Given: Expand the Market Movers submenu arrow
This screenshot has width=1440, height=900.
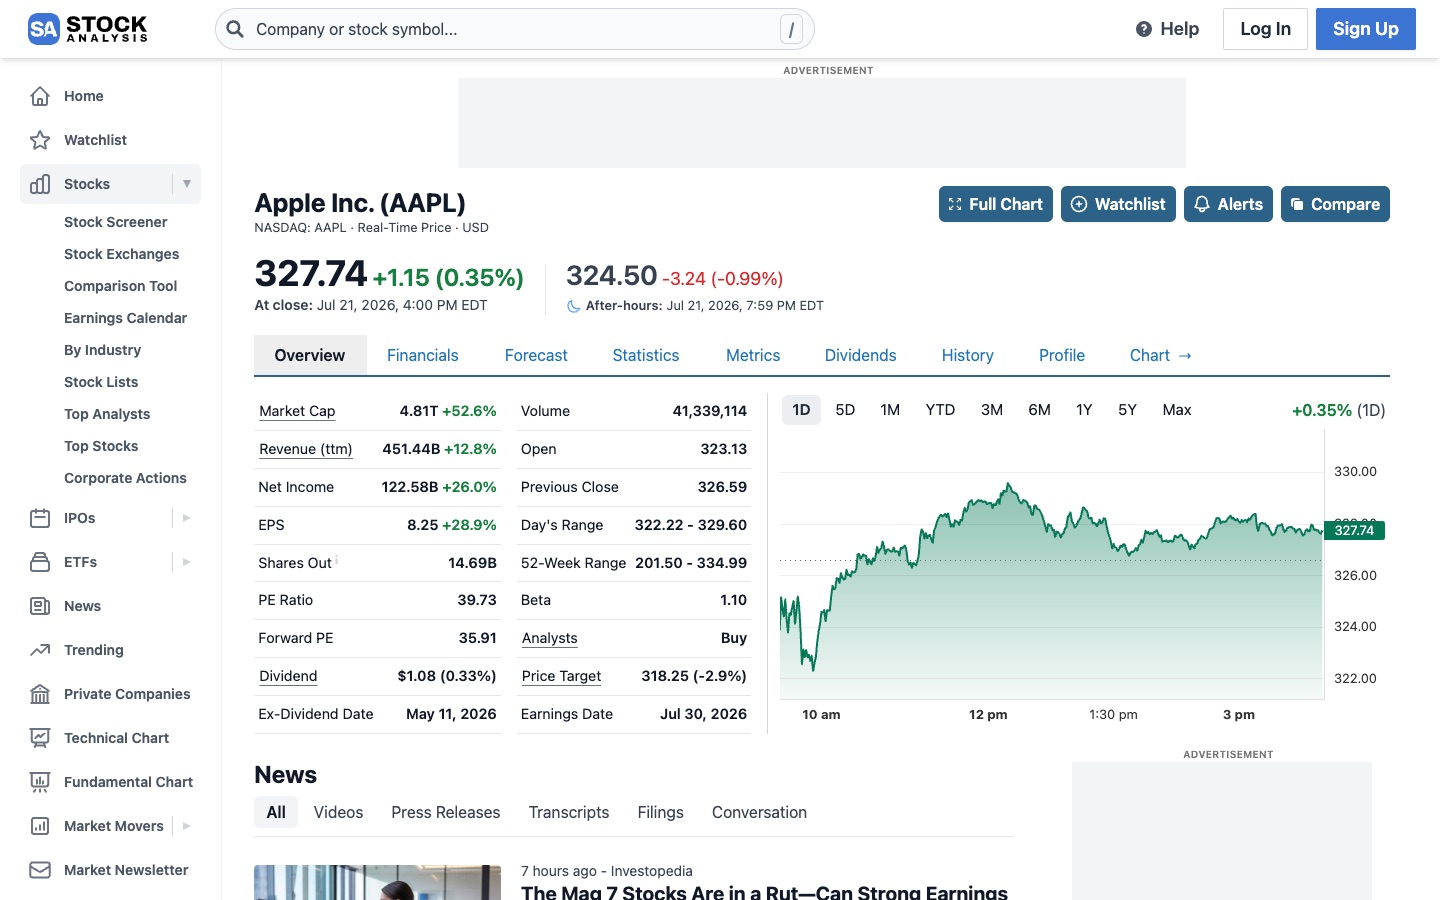Looking at the screenshot, I should [186, 826].
